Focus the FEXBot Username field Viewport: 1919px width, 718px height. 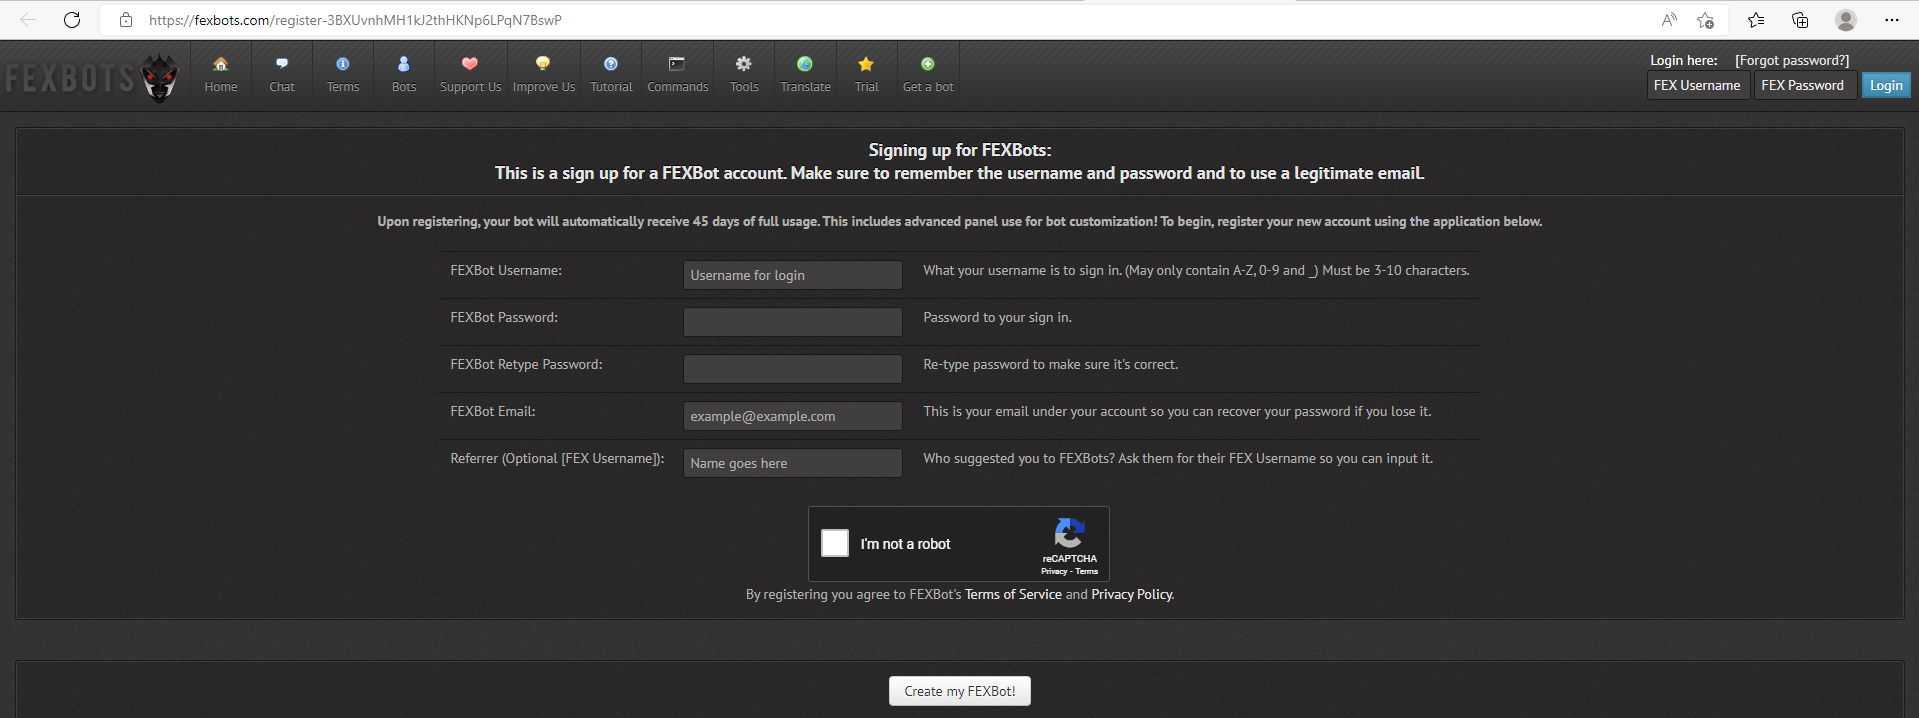click(x=793, y=275)
